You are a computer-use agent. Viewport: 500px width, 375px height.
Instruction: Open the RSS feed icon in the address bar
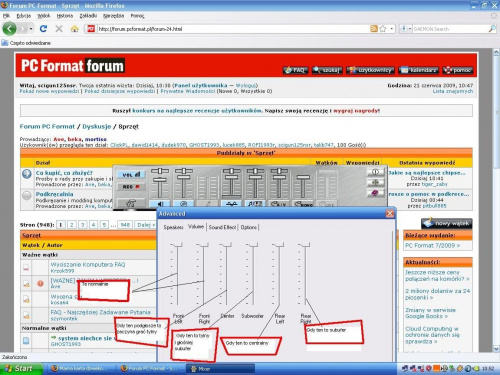coord(374,29)
